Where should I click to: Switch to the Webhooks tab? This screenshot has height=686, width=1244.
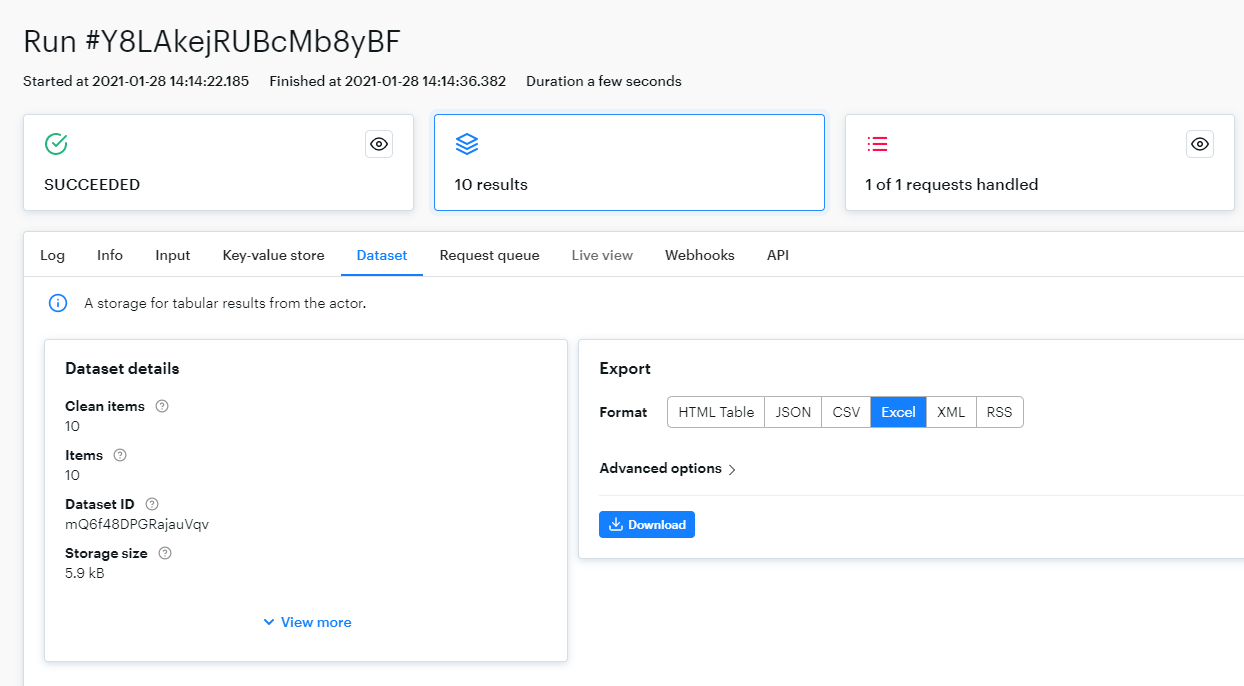[x=700, y=255]
